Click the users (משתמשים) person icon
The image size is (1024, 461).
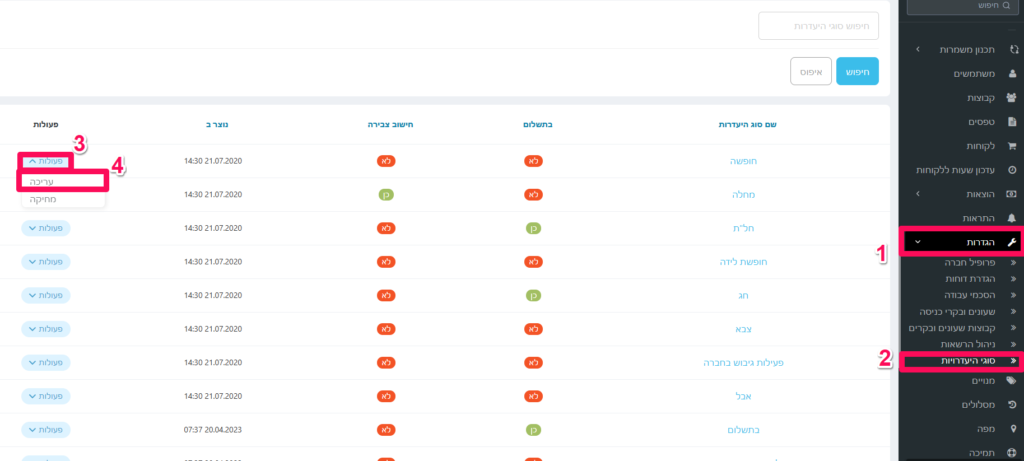coord(1012,73)
